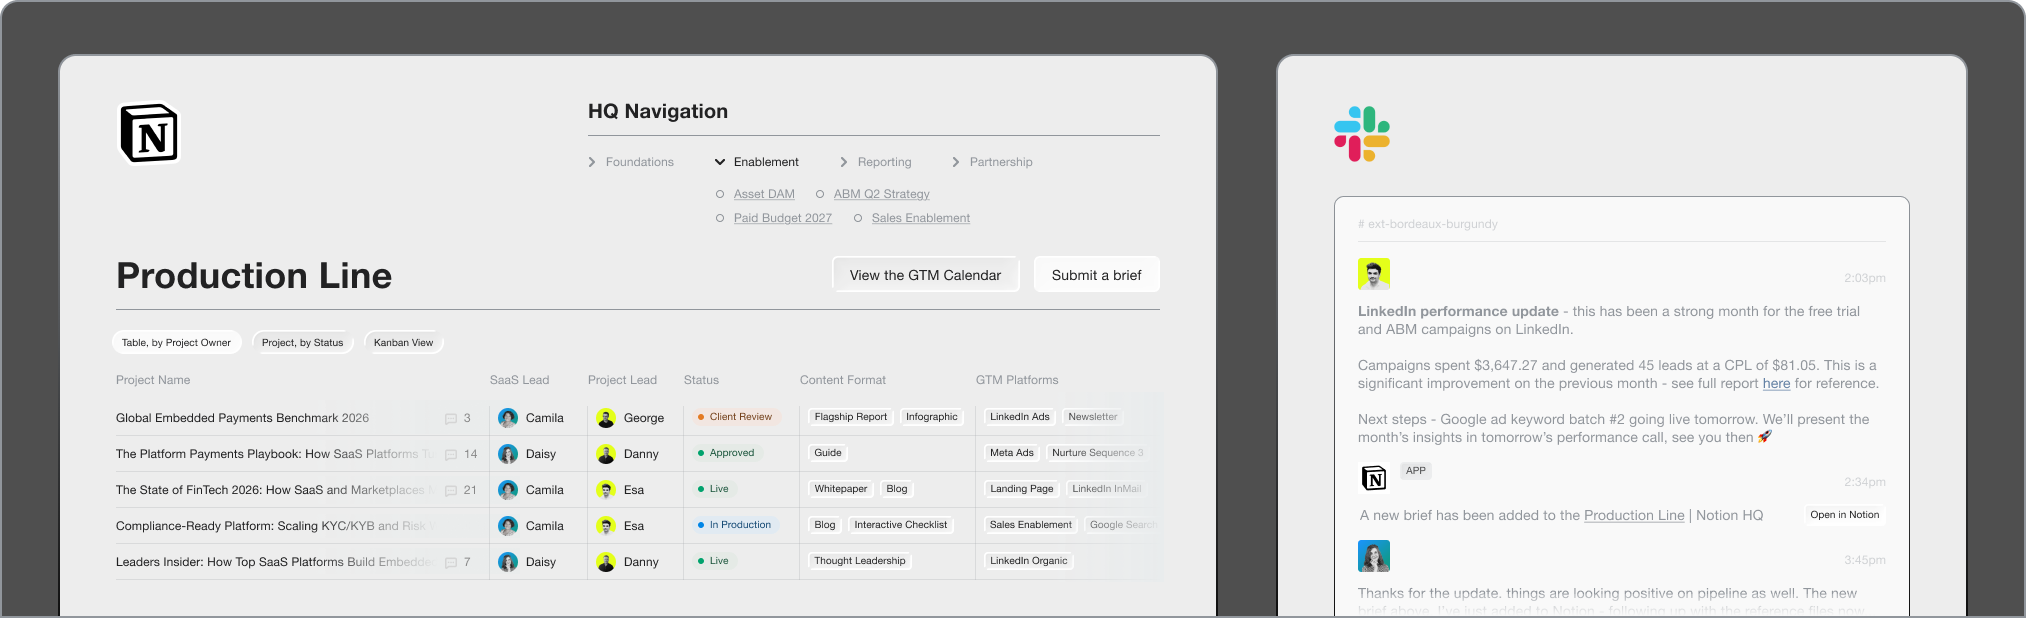Click Camila's avatar in Compliance-Ready Platform row
This screenshot has width=2026, height=618.
click(x=508, y=526)
